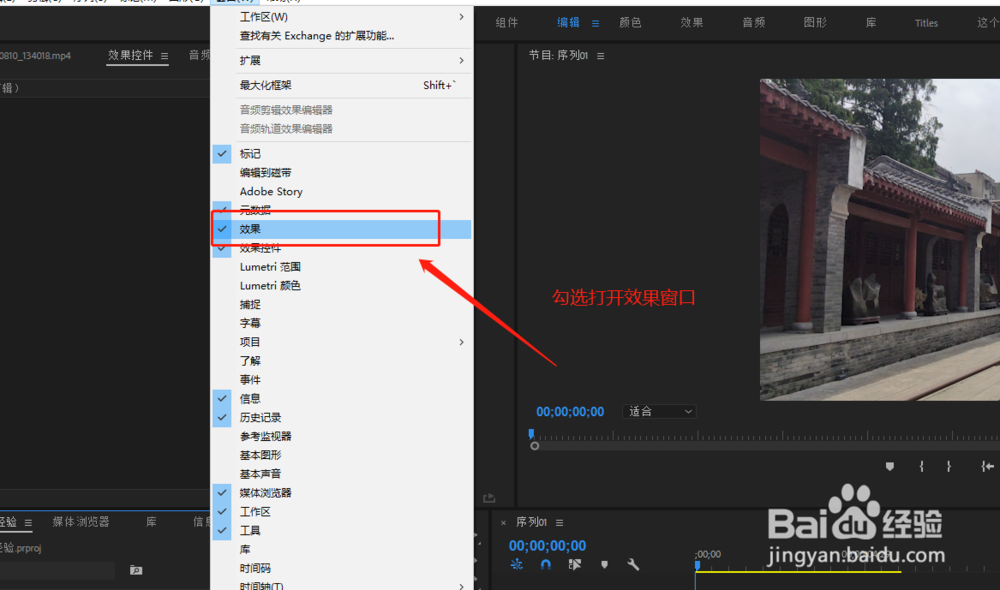Toggle Linked Selection icon in timeline
Viewport: 1000px width, 590px height.
pos(575,564)
